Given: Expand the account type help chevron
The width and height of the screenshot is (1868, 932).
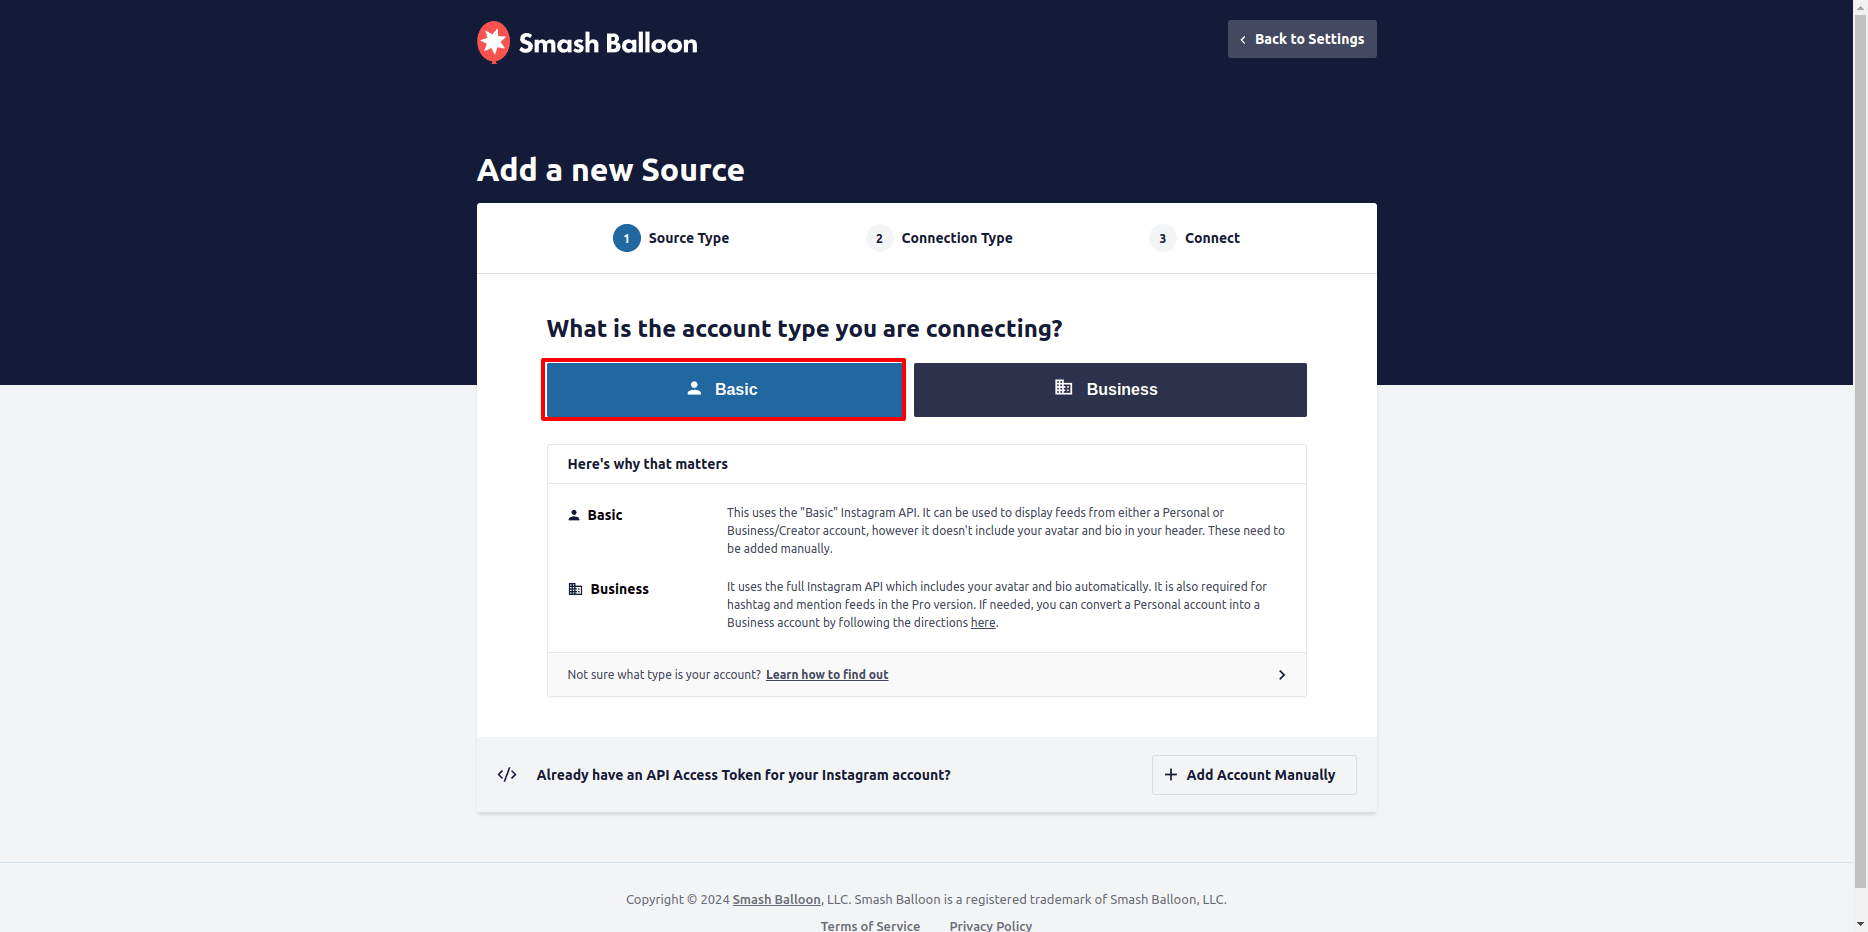Looking at the screenshot, I should click(1282, 675).
